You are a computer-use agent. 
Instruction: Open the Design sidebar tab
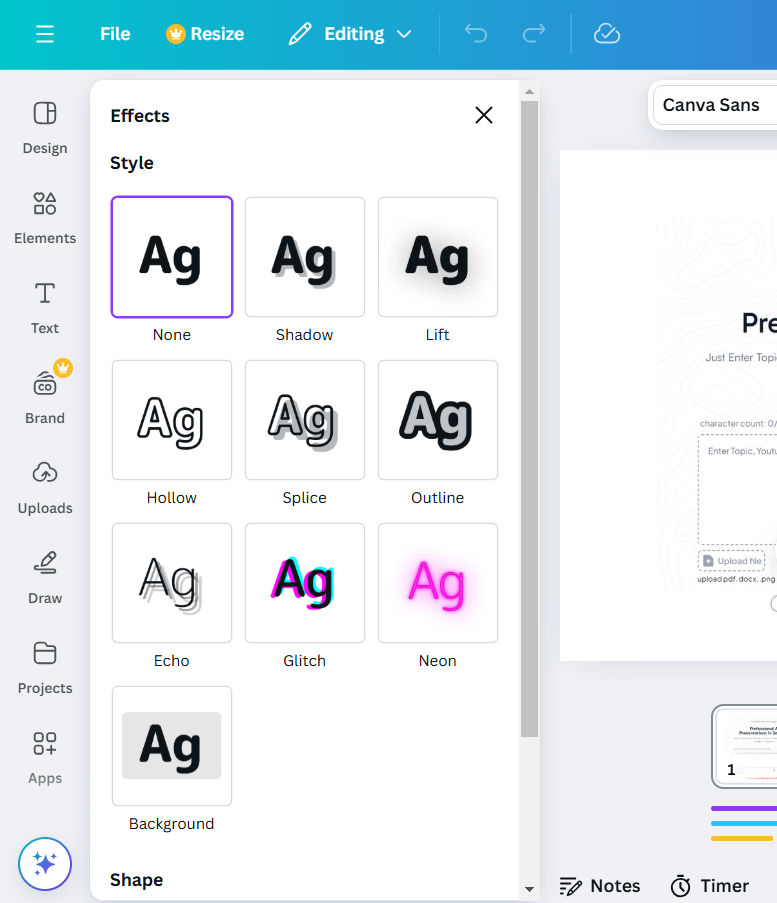(45, 128)
